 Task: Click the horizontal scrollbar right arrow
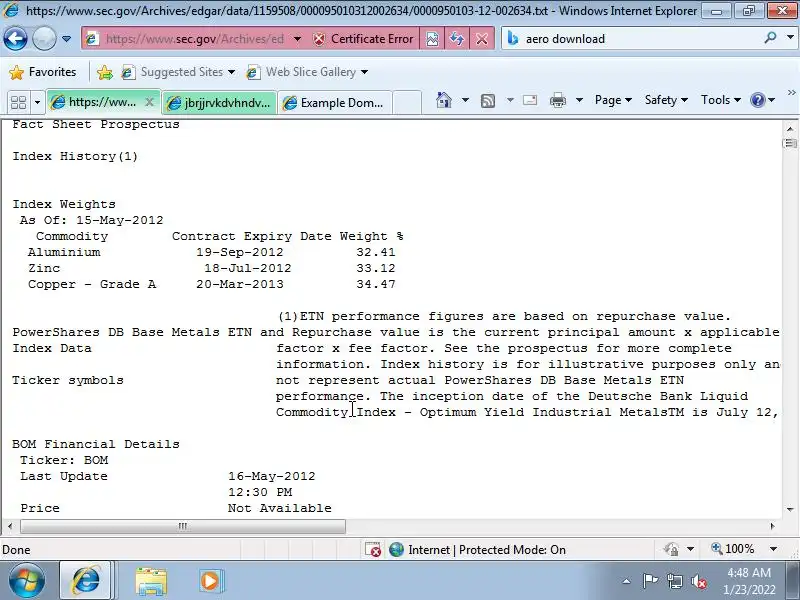point(772,526)
